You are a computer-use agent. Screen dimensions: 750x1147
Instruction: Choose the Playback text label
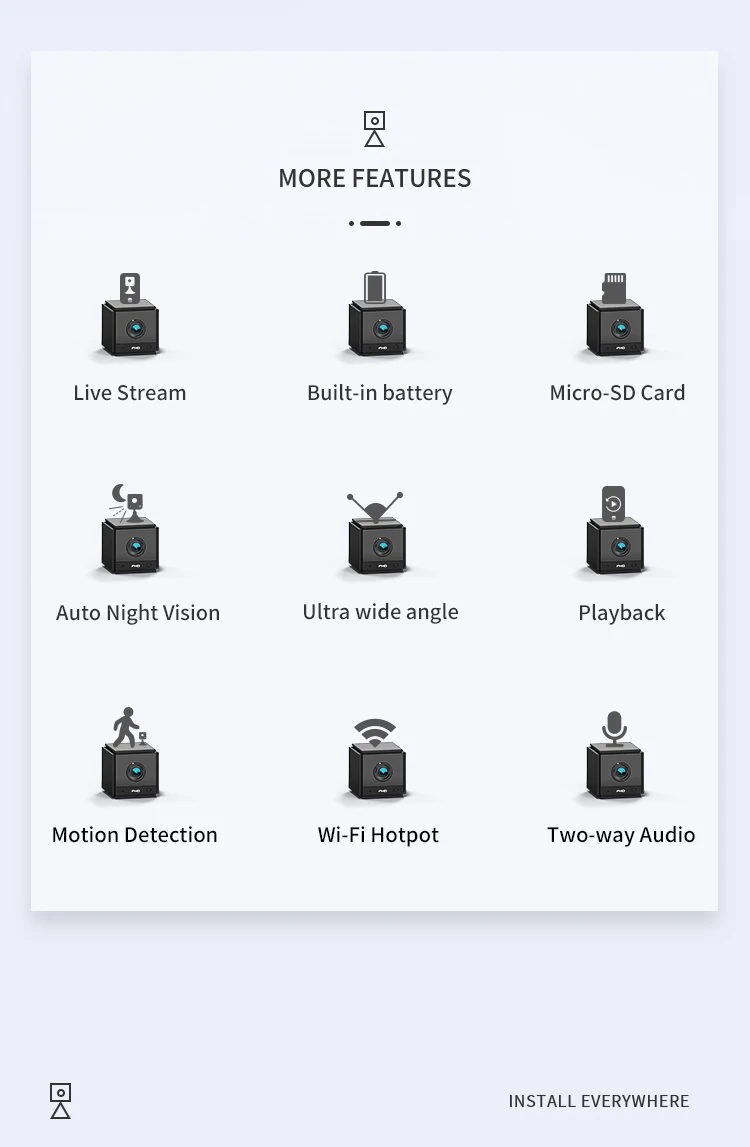[622, 613]
